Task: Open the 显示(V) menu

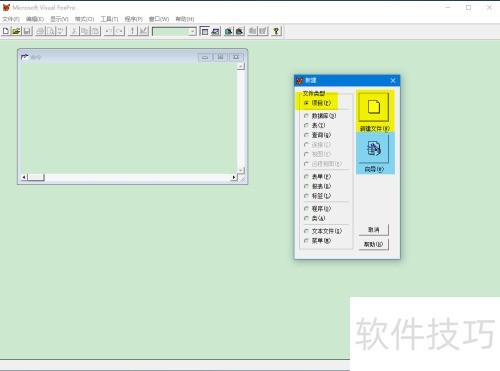Action: 59,19
